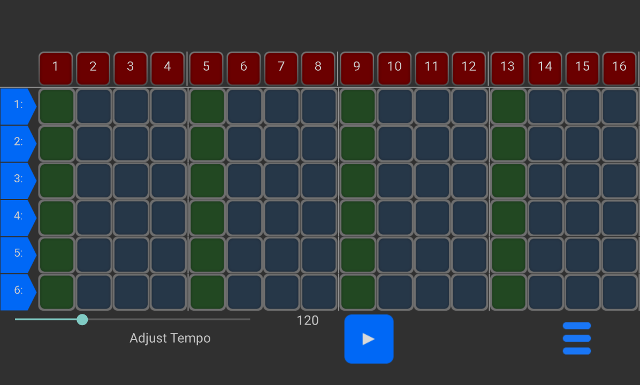
Task: Open track 5 label arrow
Action: [x=18, y=255]
